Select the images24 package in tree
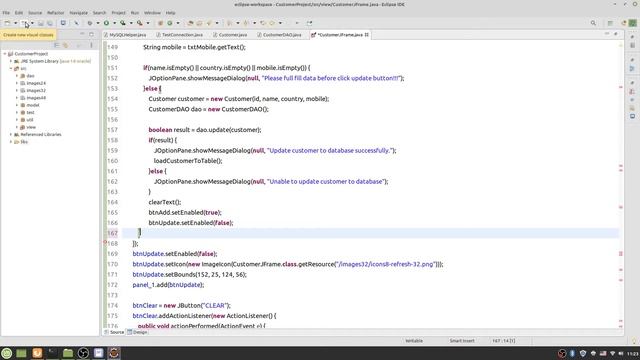This screenshot has height=360, width=640. coord(36,83)
